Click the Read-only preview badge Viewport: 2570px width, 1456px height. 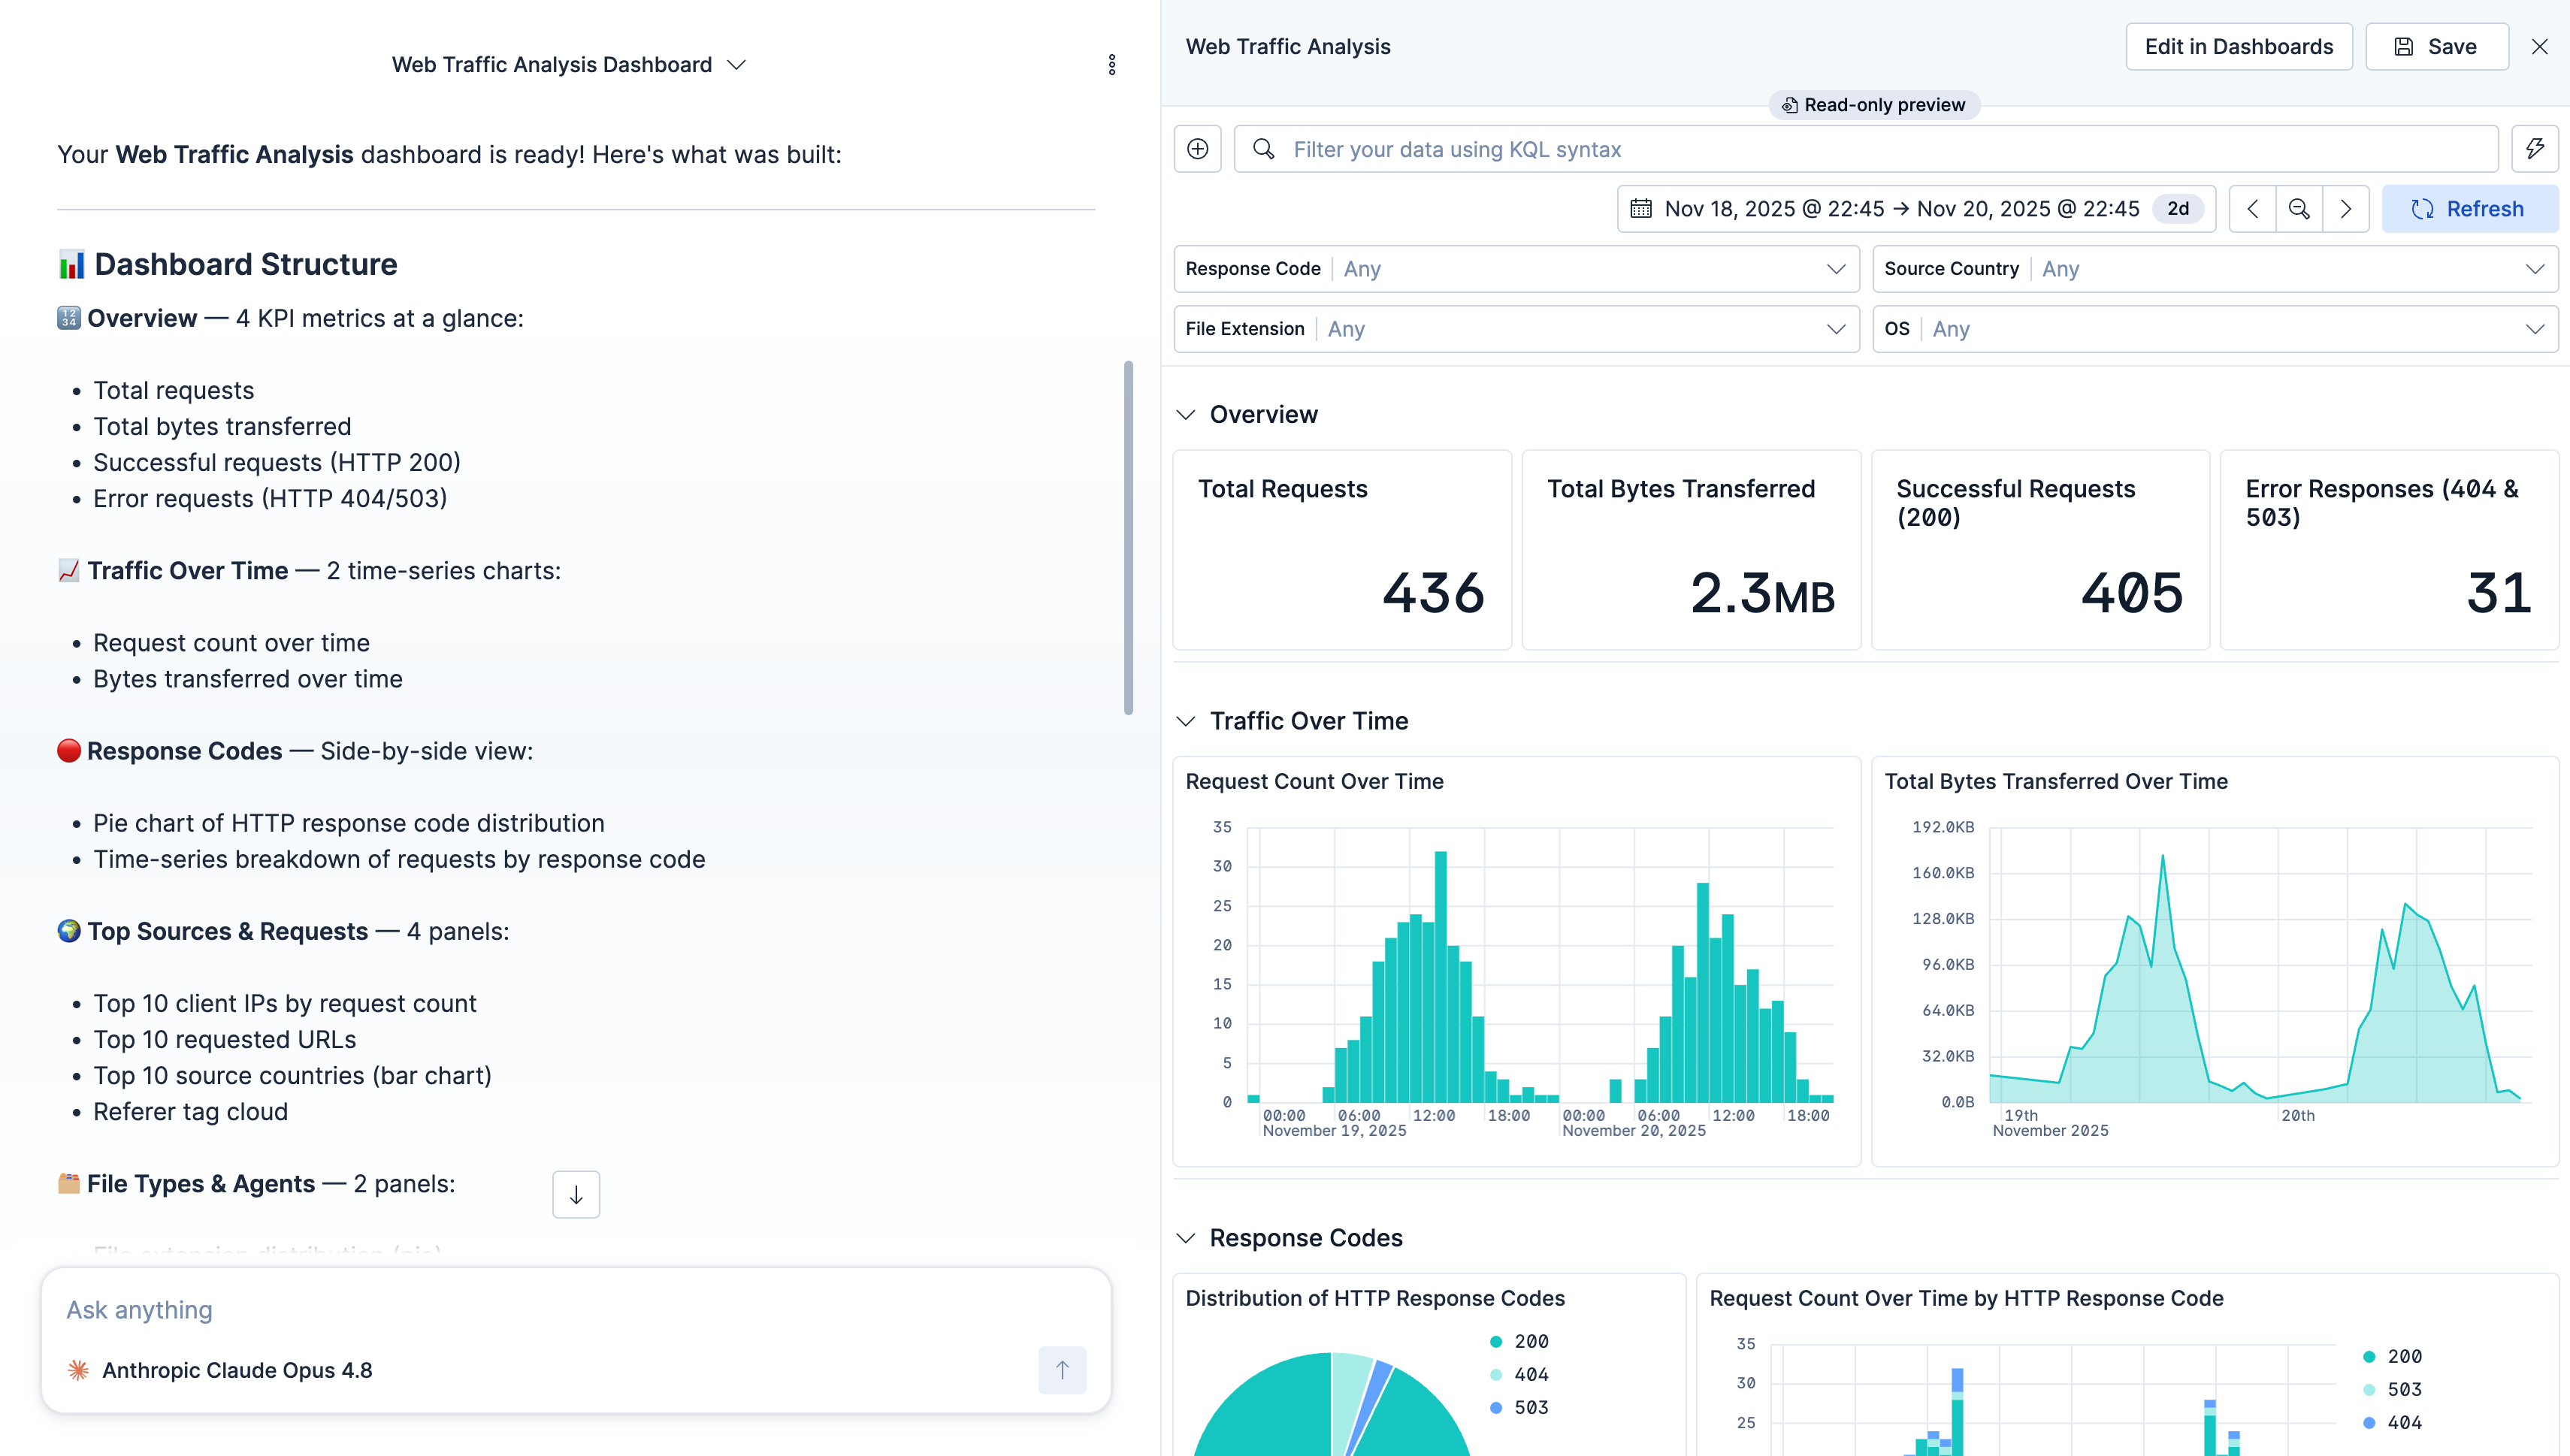pos(1874,105)
